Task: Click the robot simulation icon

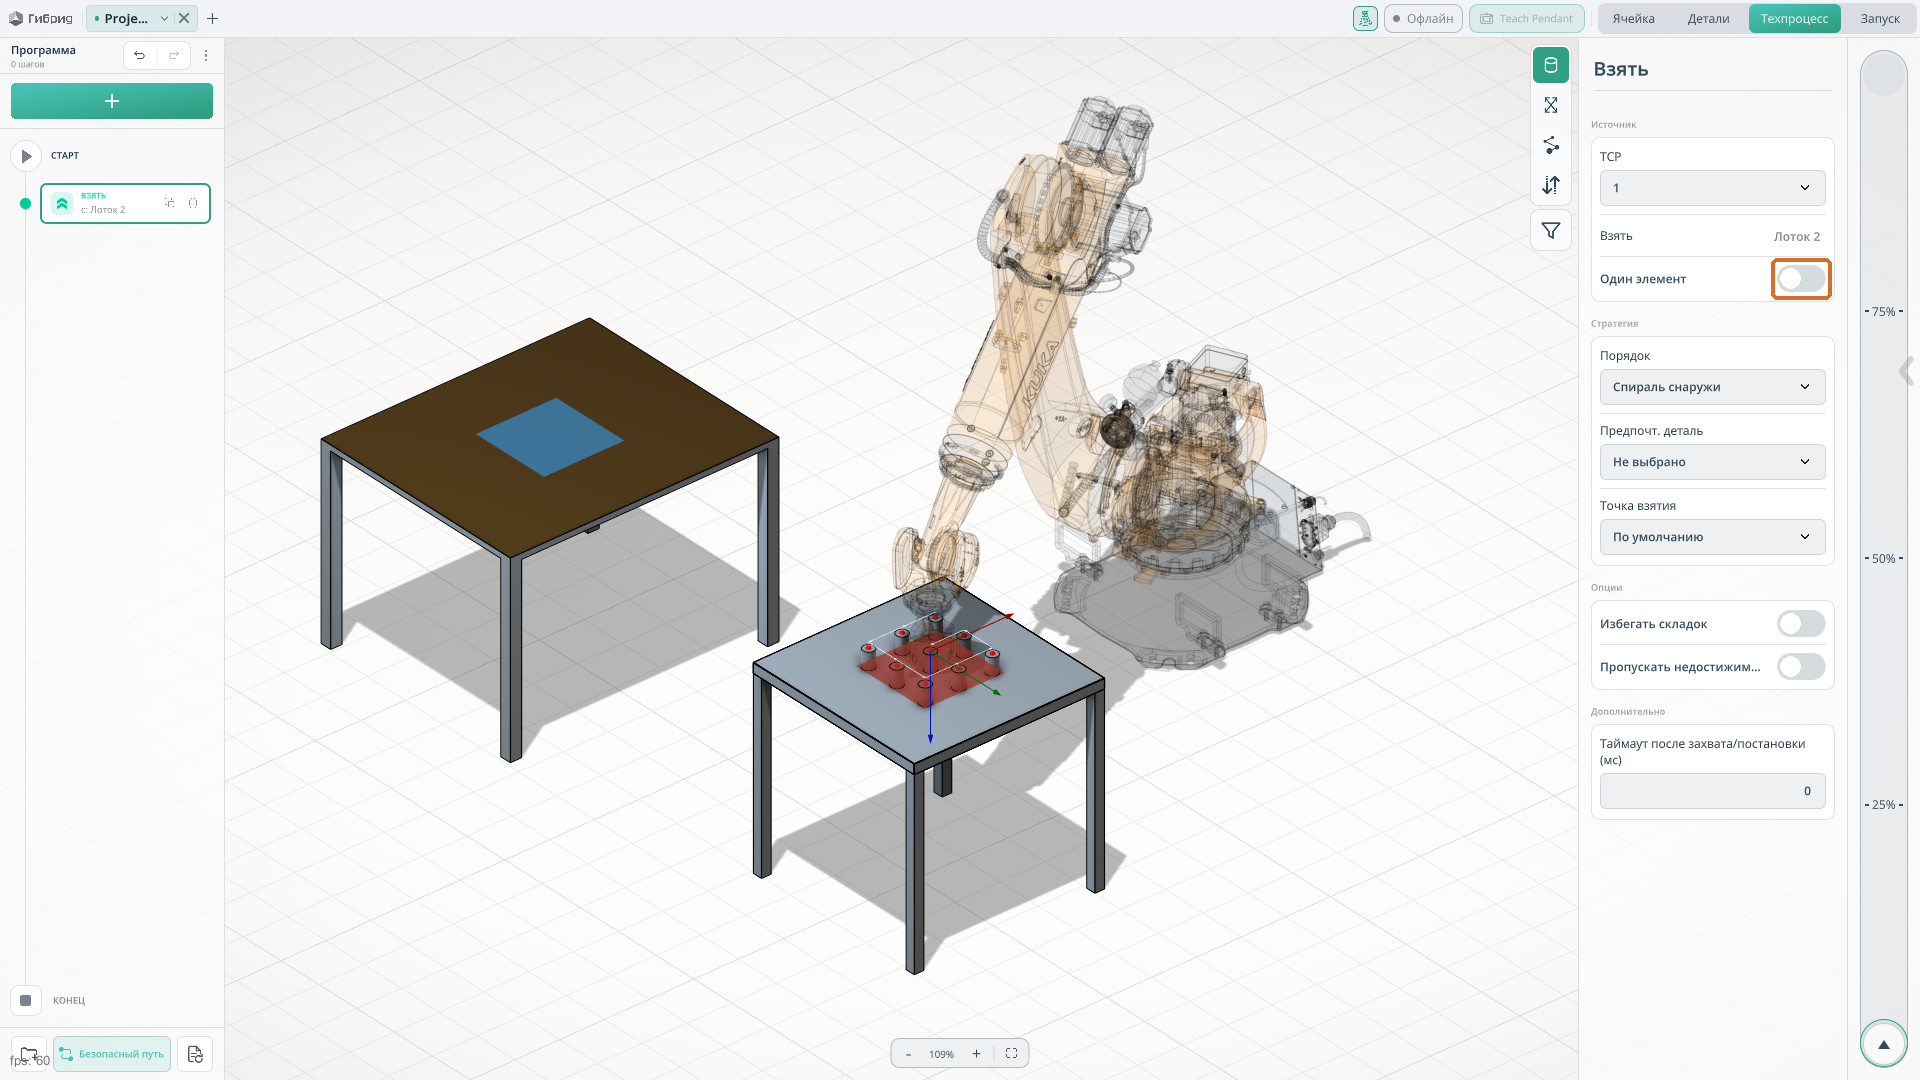Action: 1365,18
